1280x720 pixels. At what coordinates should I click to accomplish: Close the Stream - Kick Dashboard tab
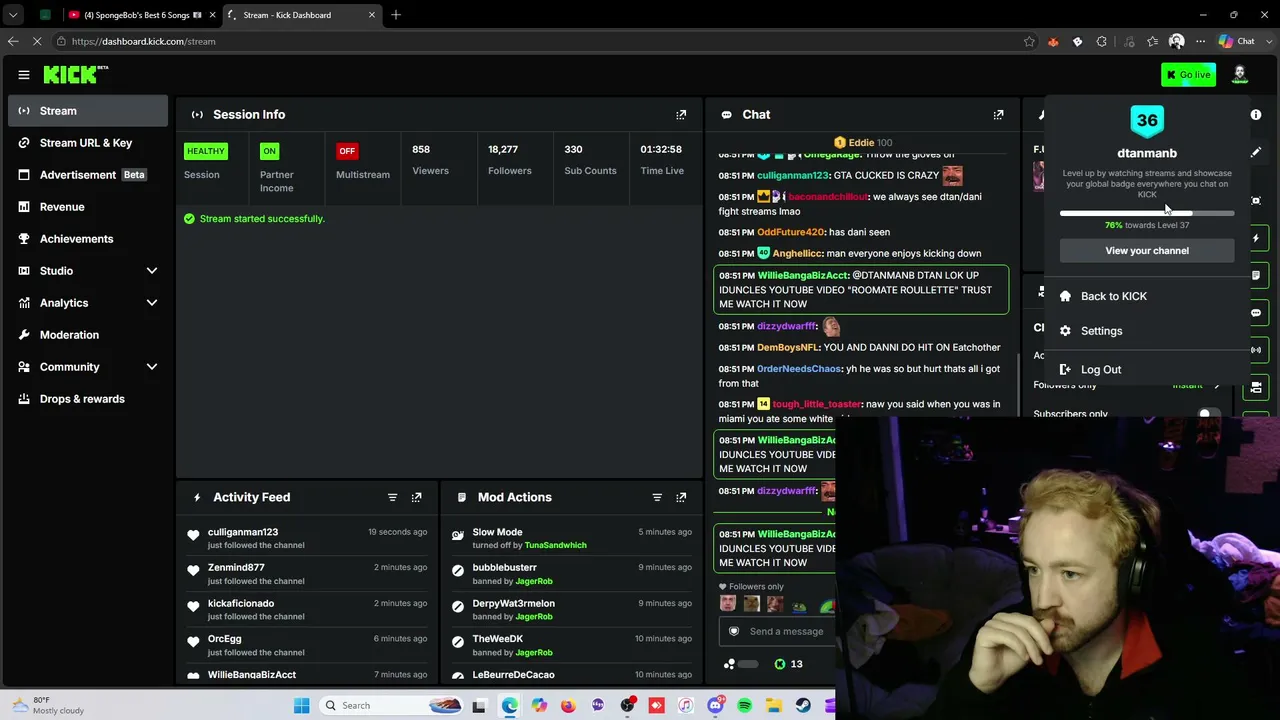372,15
